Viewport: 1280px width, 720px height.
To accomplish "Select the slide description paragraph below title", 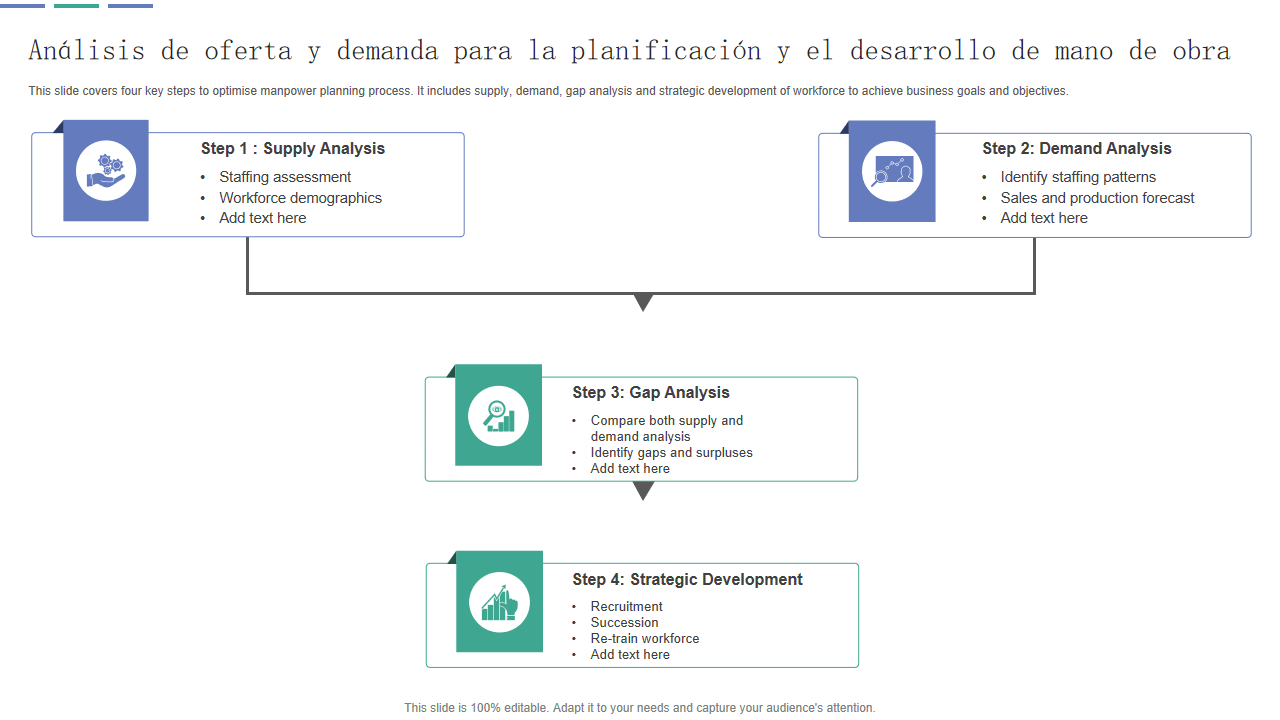I will (x=549, y=91).
